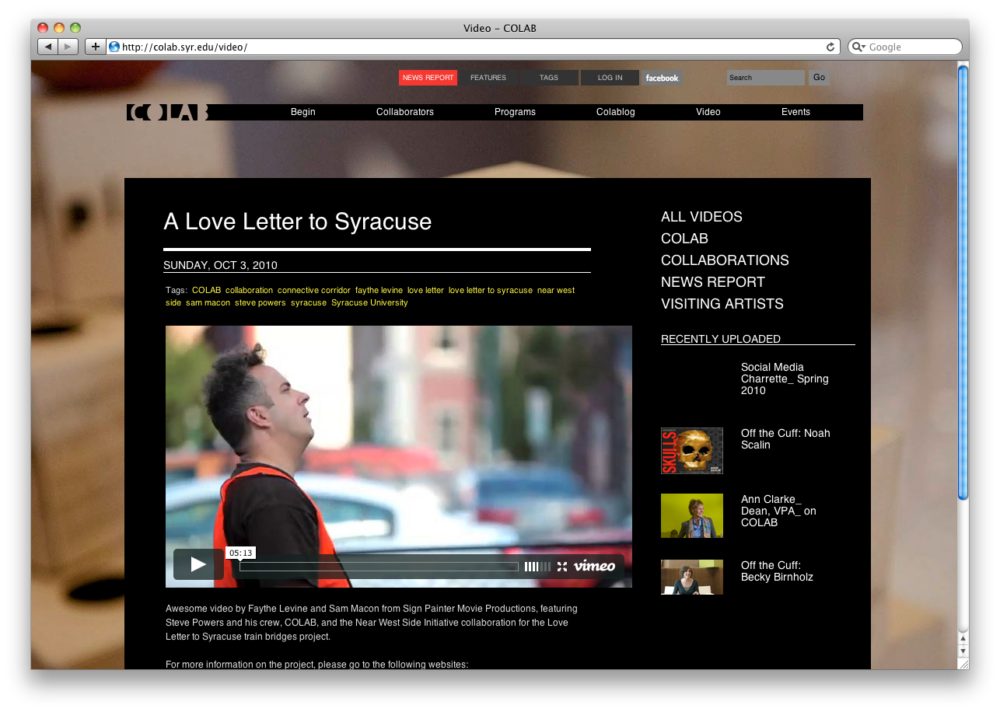The height and width of the screenshot is (712, 1000).
Task: Play the Vimeo video
Action: click(198, 564)
